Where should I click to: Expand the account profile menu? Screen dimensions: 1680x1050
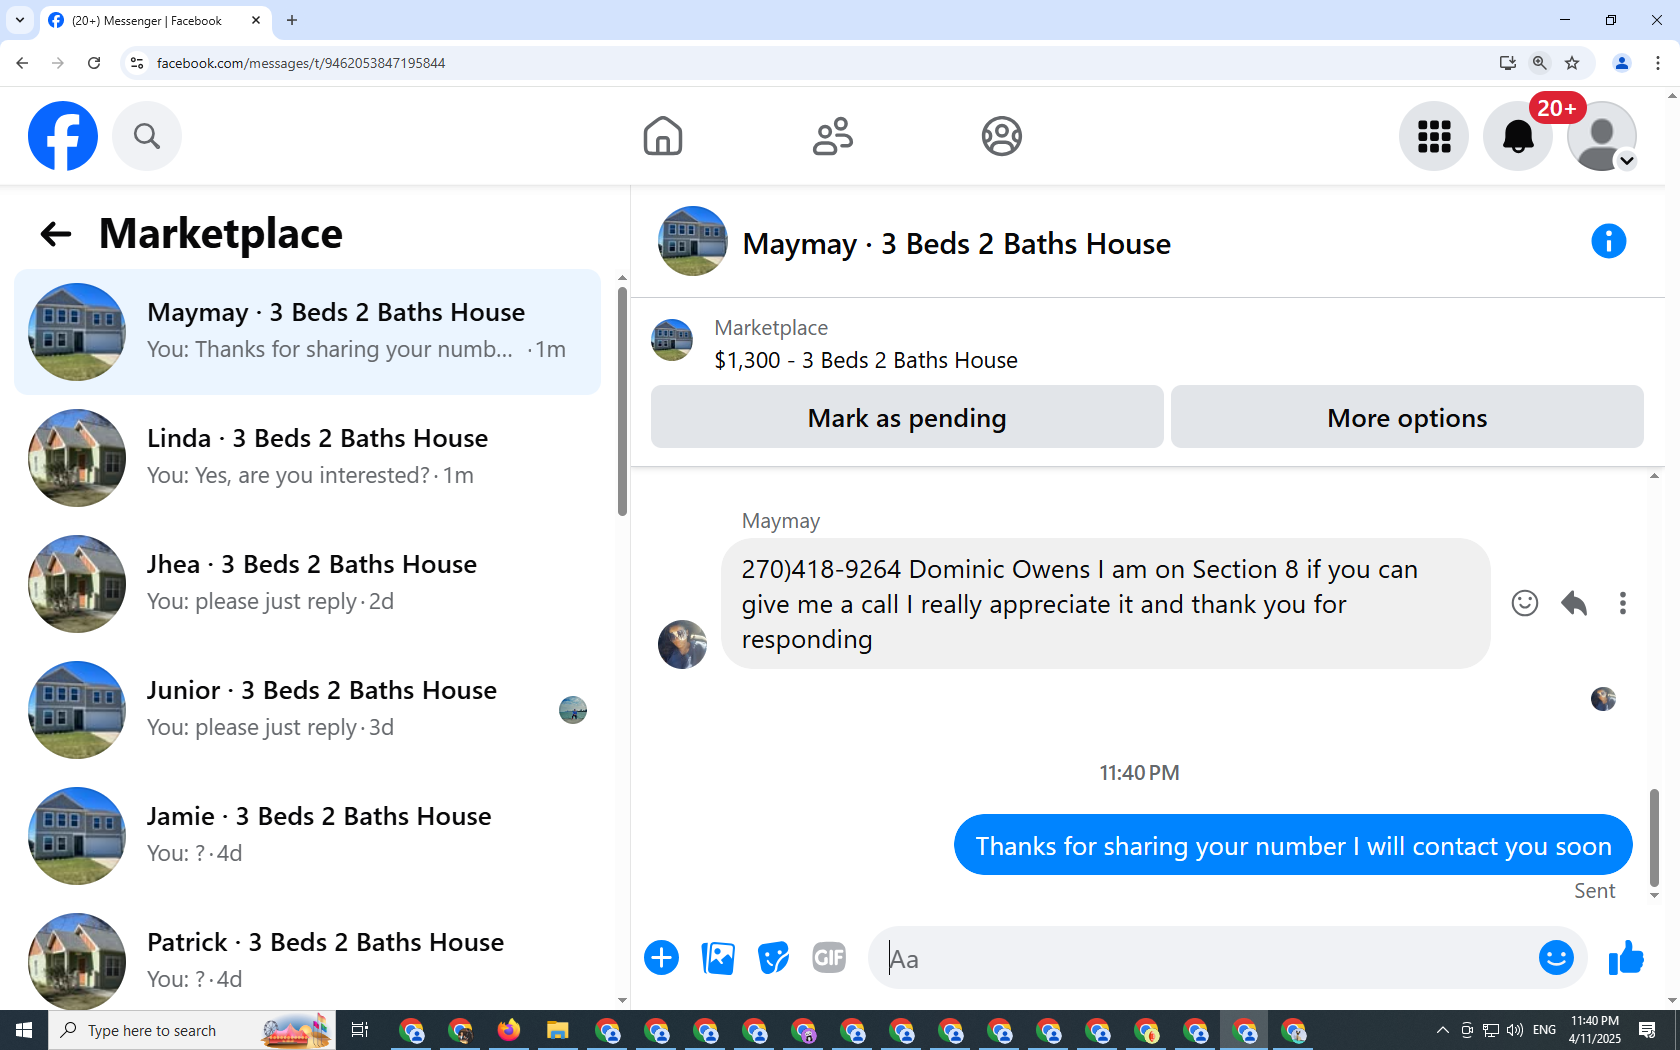(1602, 136)
